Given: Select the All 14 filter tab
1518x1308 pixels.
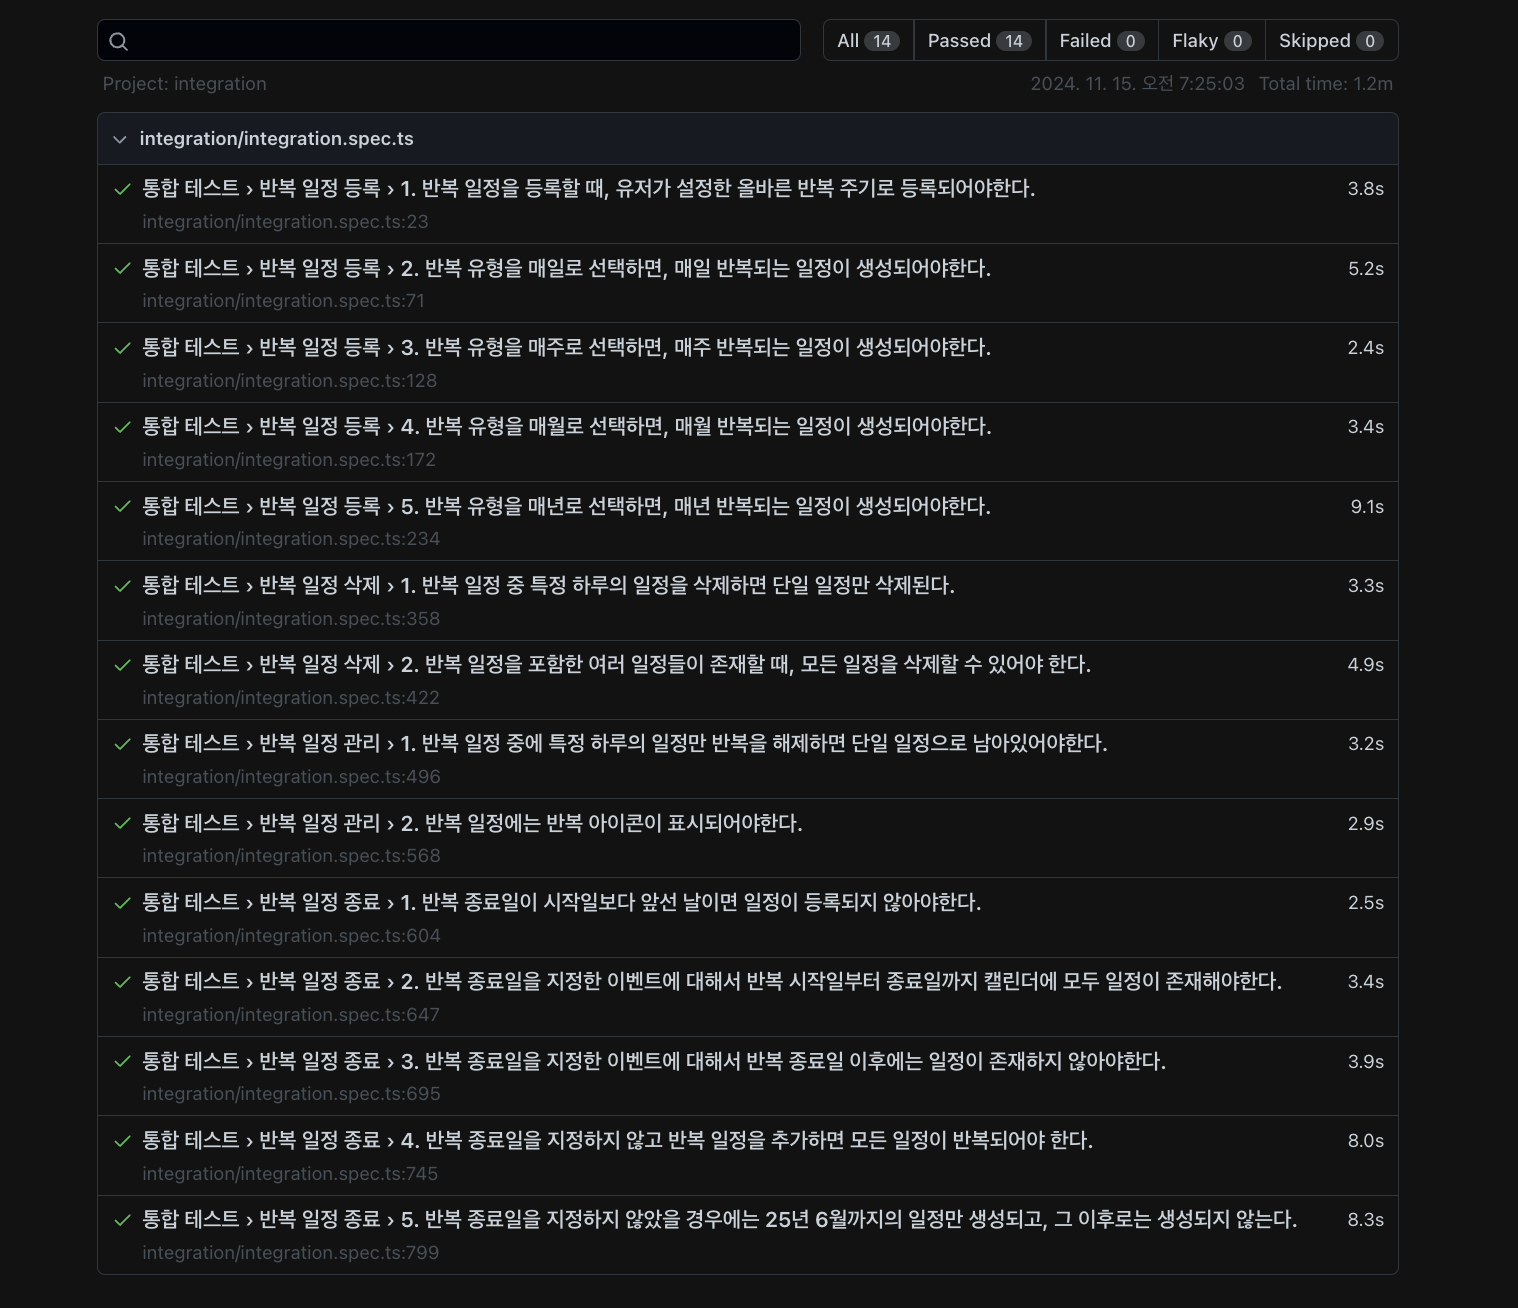Looking at the screenshot, I should point(868,41).
